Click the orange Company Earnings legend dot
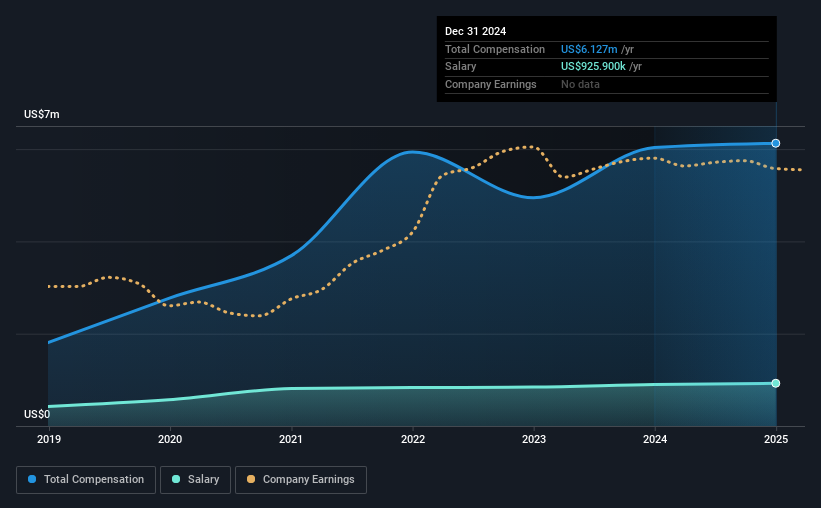 pyautogui.click(x=251, y=479)
